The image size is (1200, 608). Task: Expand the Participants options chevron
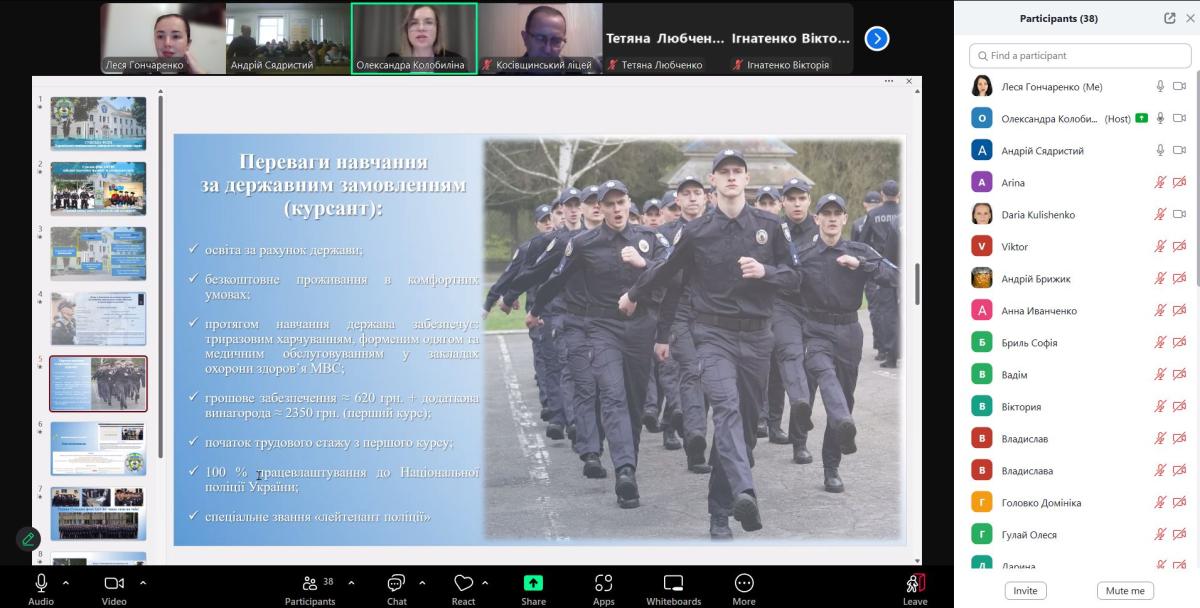pos(349,582)
